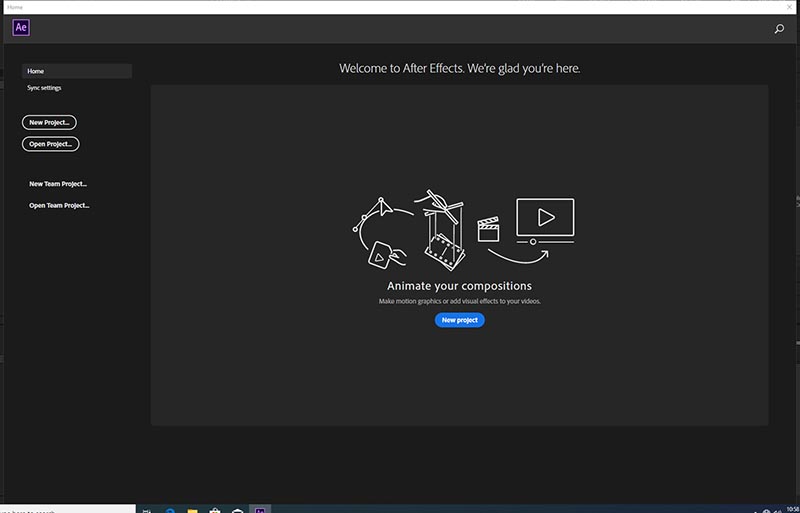Click the Open Project... button
Screen dimensions: 800x513
[51, 144]
